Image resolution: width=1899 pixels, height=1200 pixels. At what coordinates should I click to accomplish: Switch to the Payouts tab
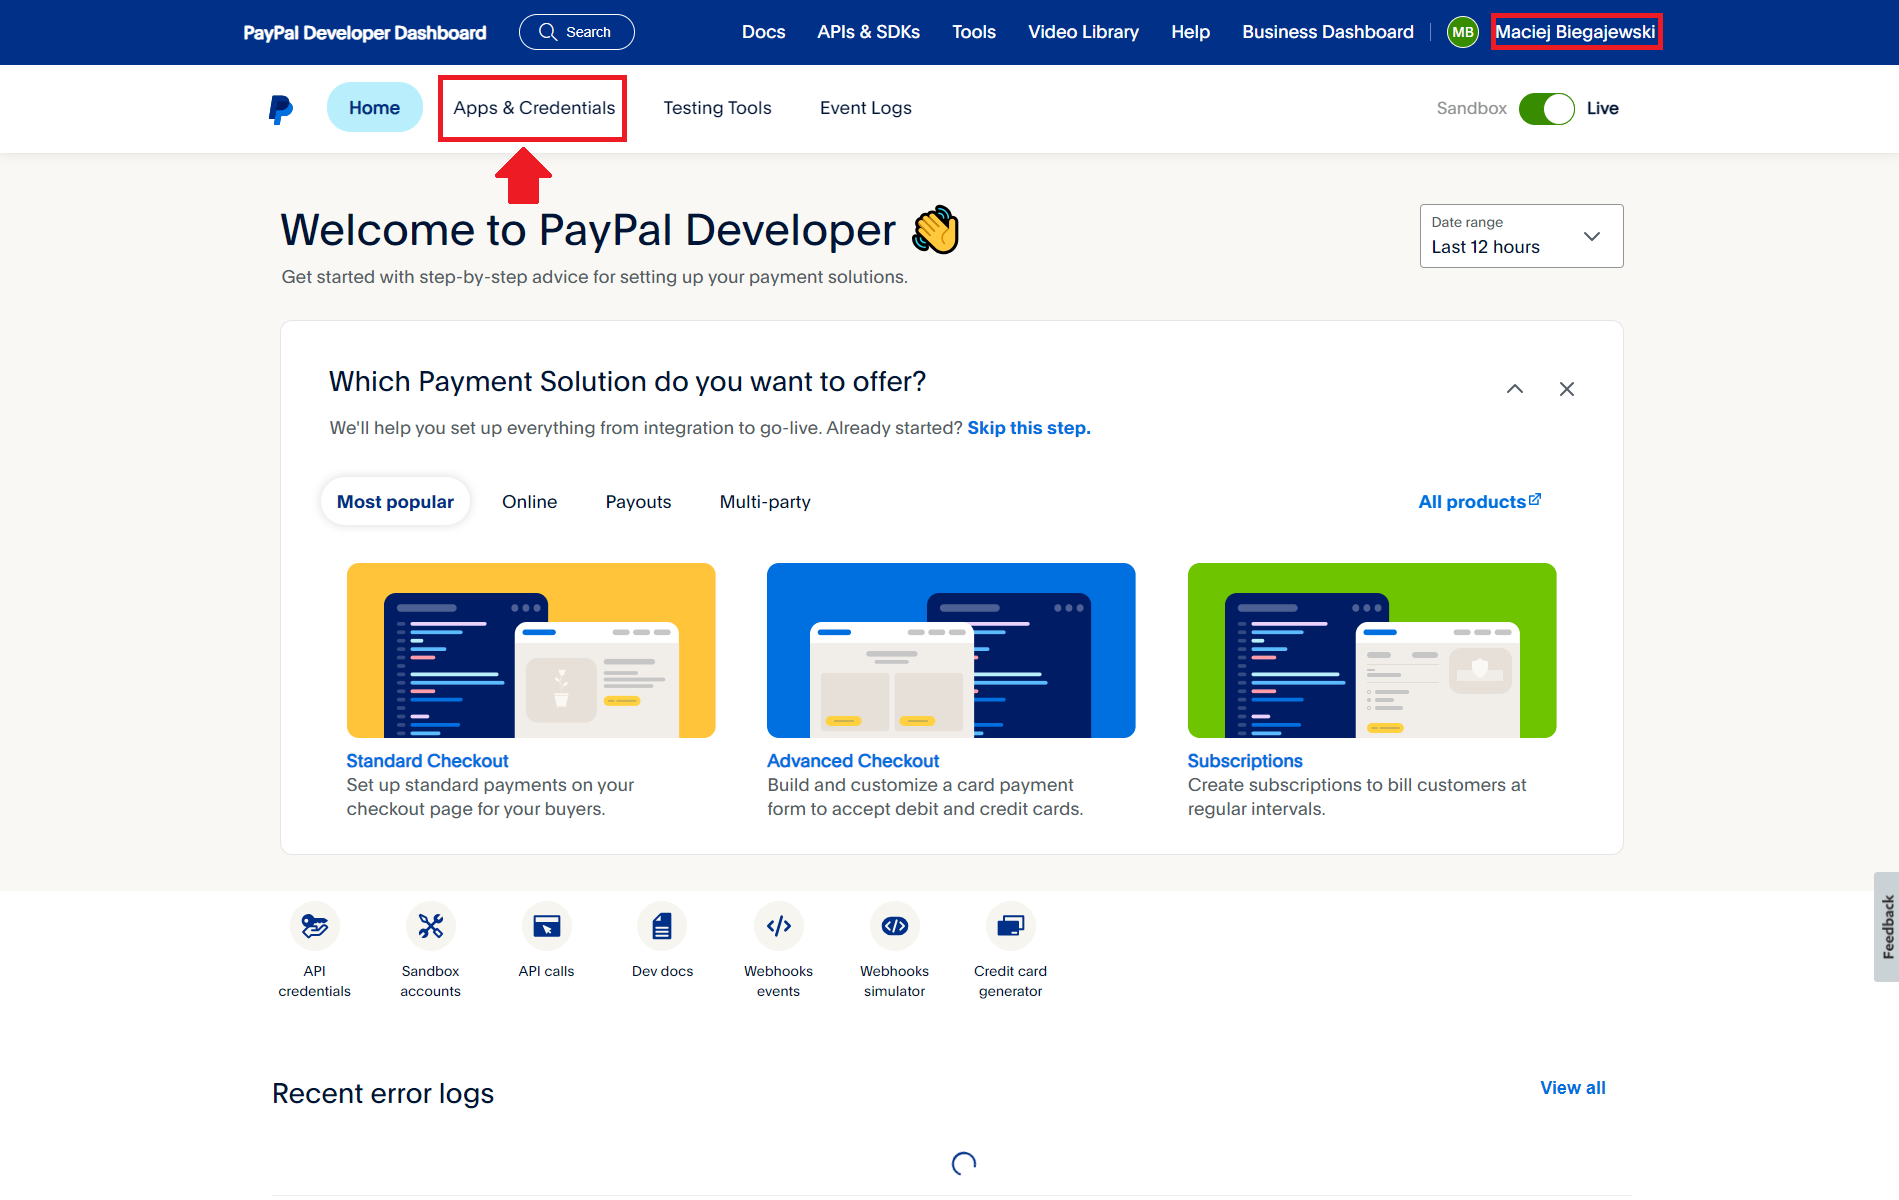[638, 502]
